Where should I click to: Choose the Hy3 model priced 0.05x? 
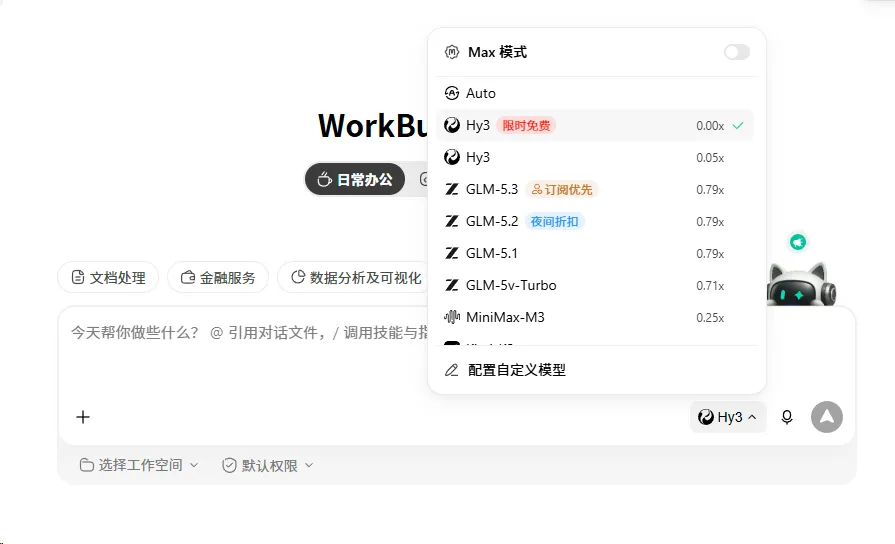point(595,157)
